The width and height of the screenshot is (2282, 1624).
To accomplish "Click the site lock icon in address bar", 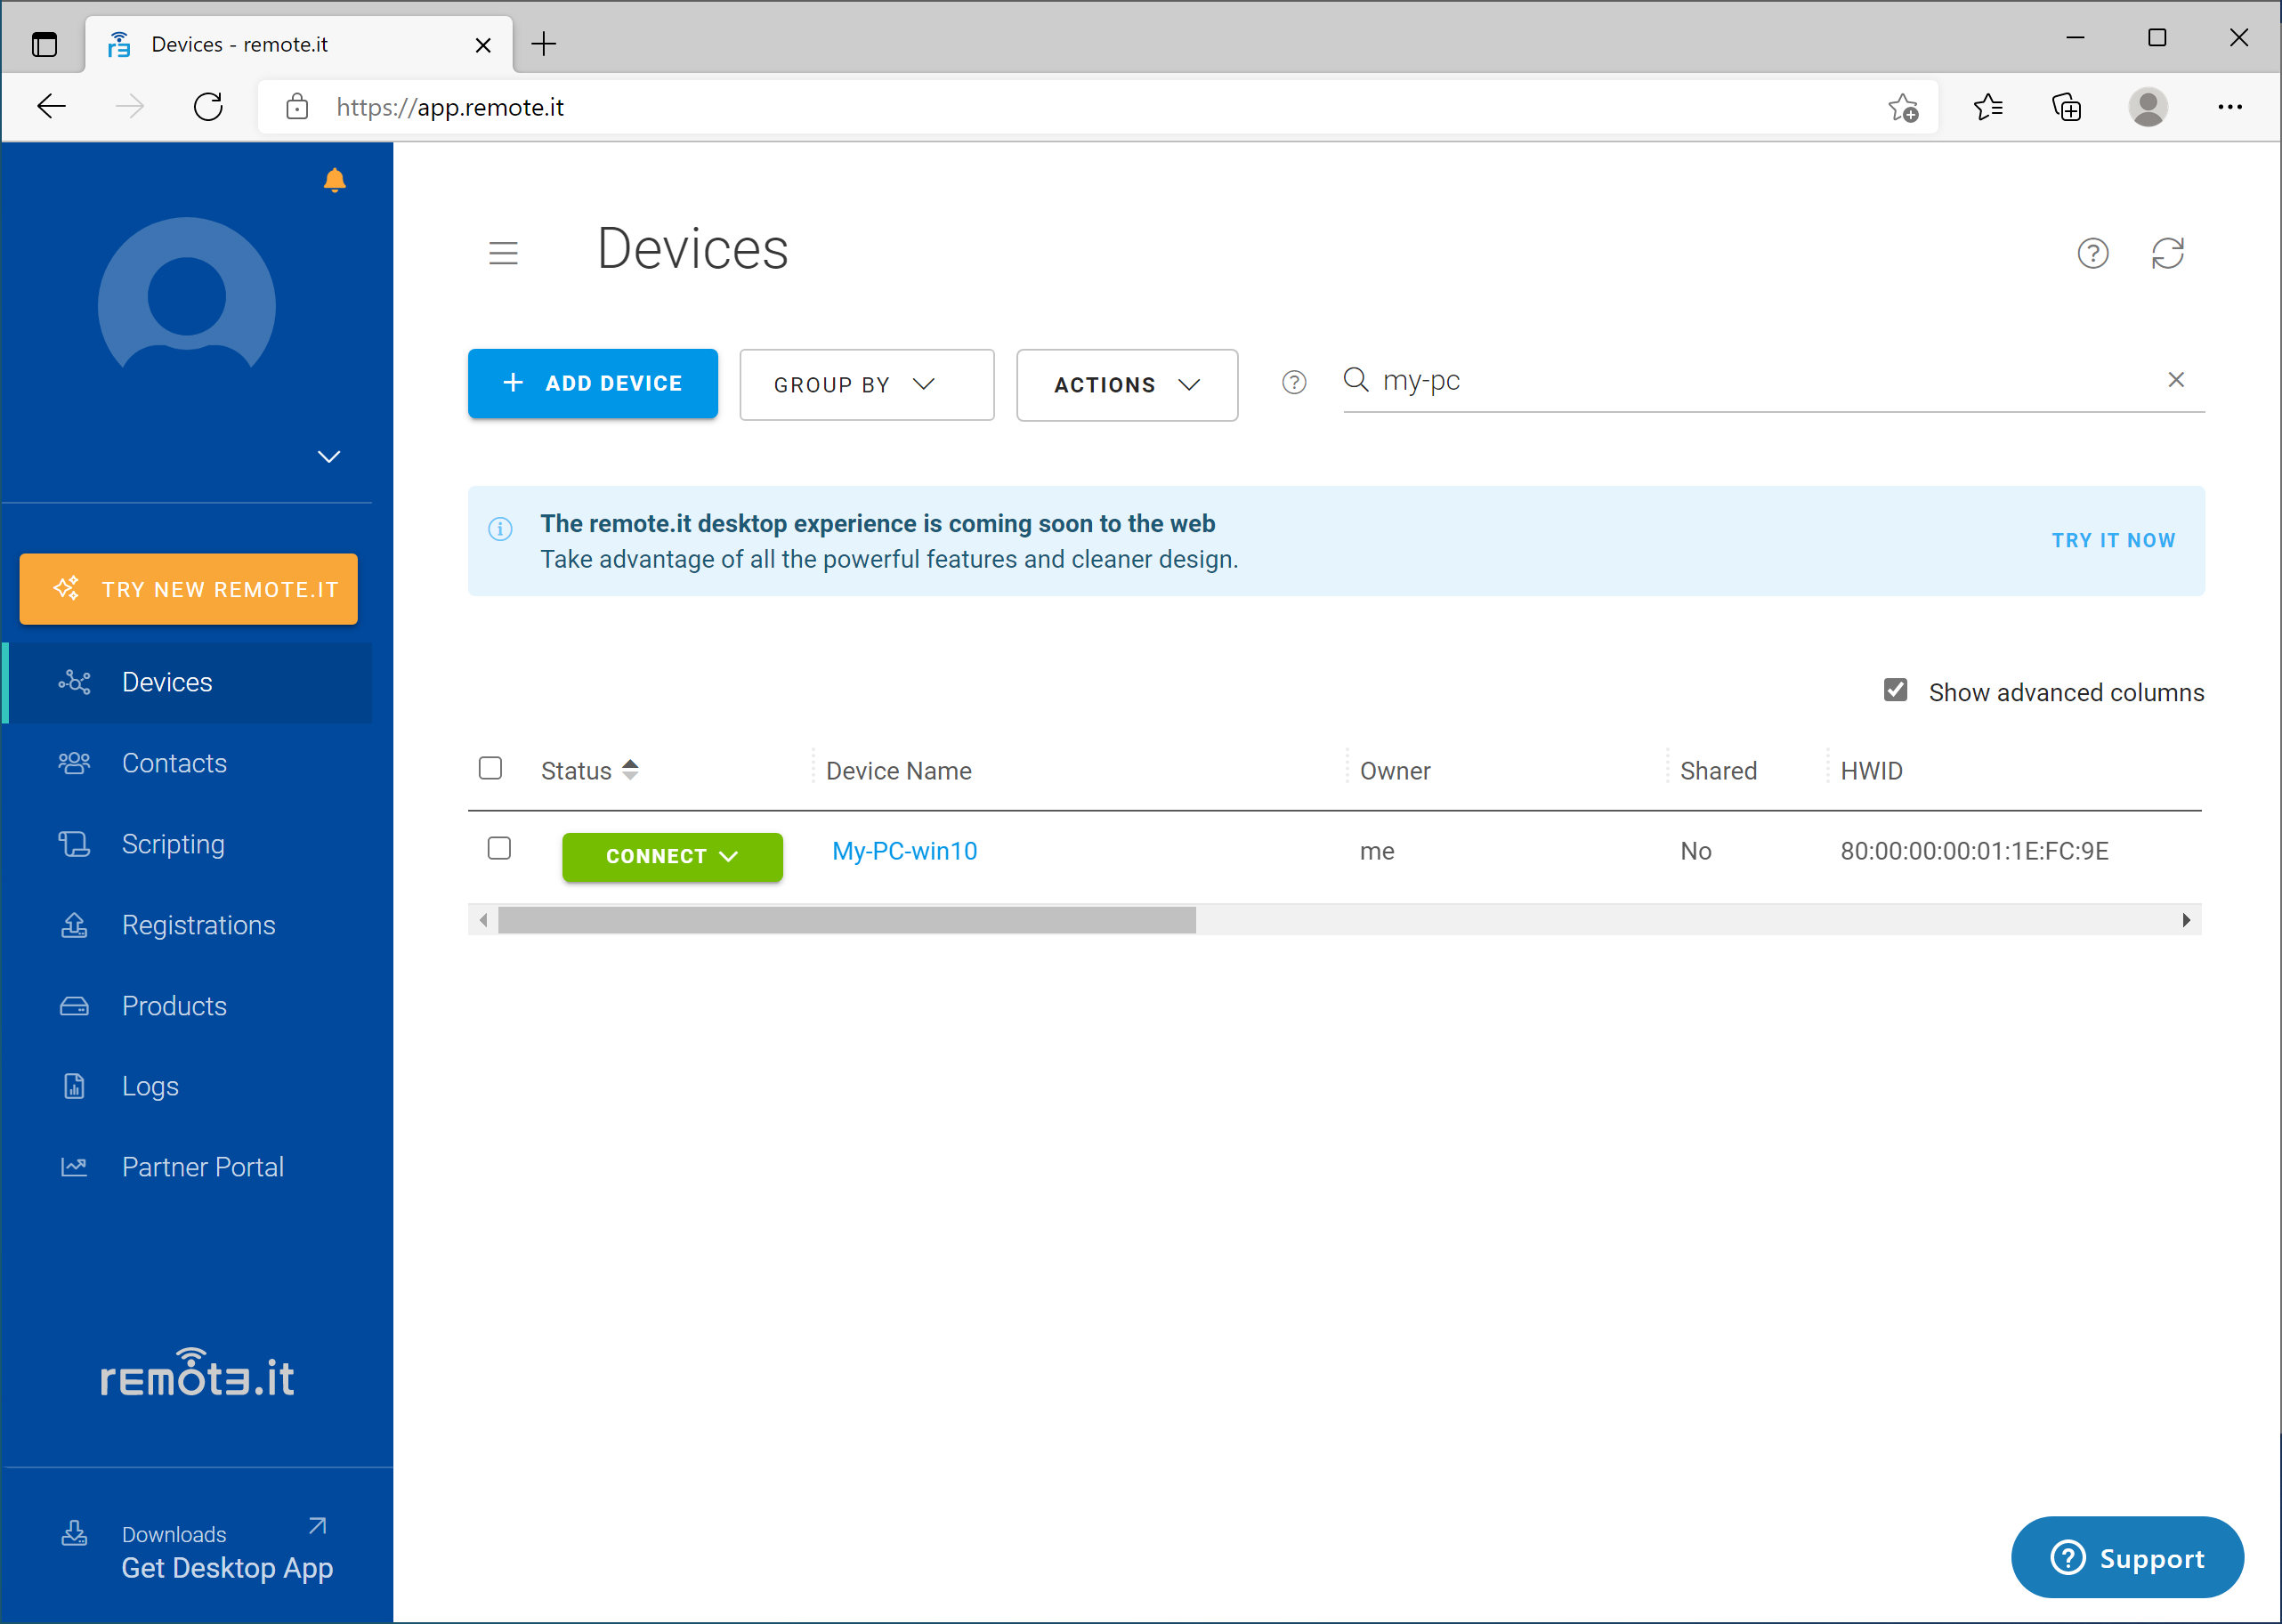I will [x=297, y=107].
